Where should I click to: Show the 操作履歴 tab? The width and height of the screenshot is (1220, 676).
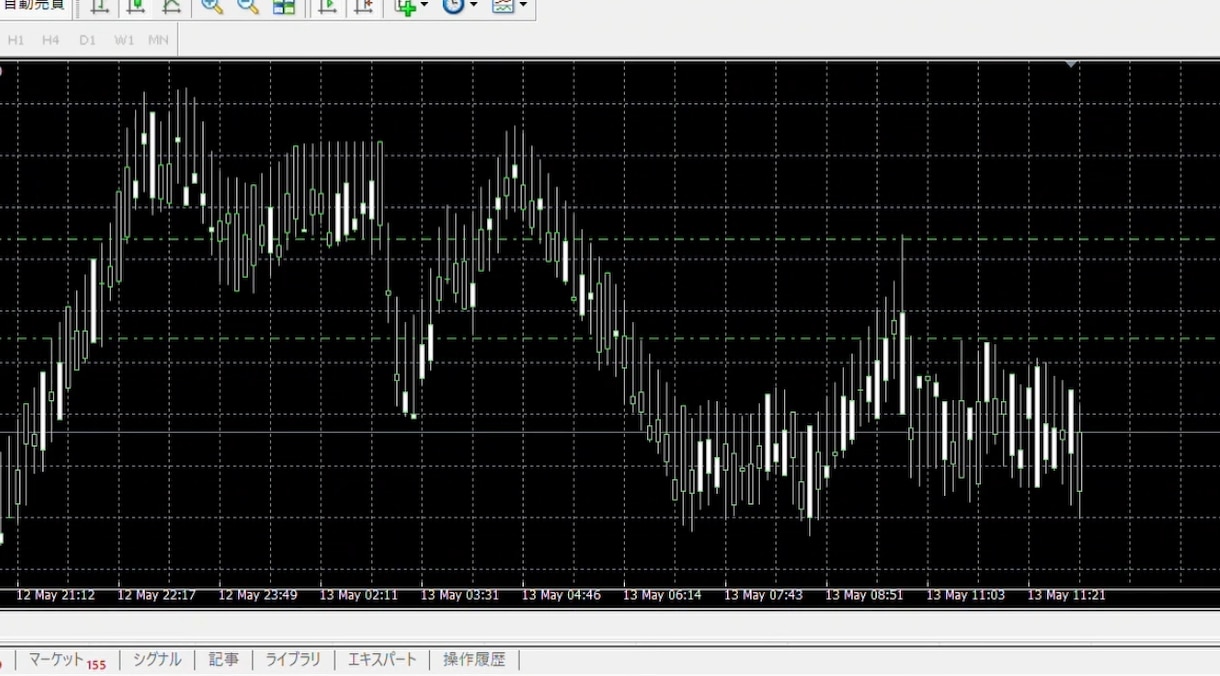pos(474,660)
